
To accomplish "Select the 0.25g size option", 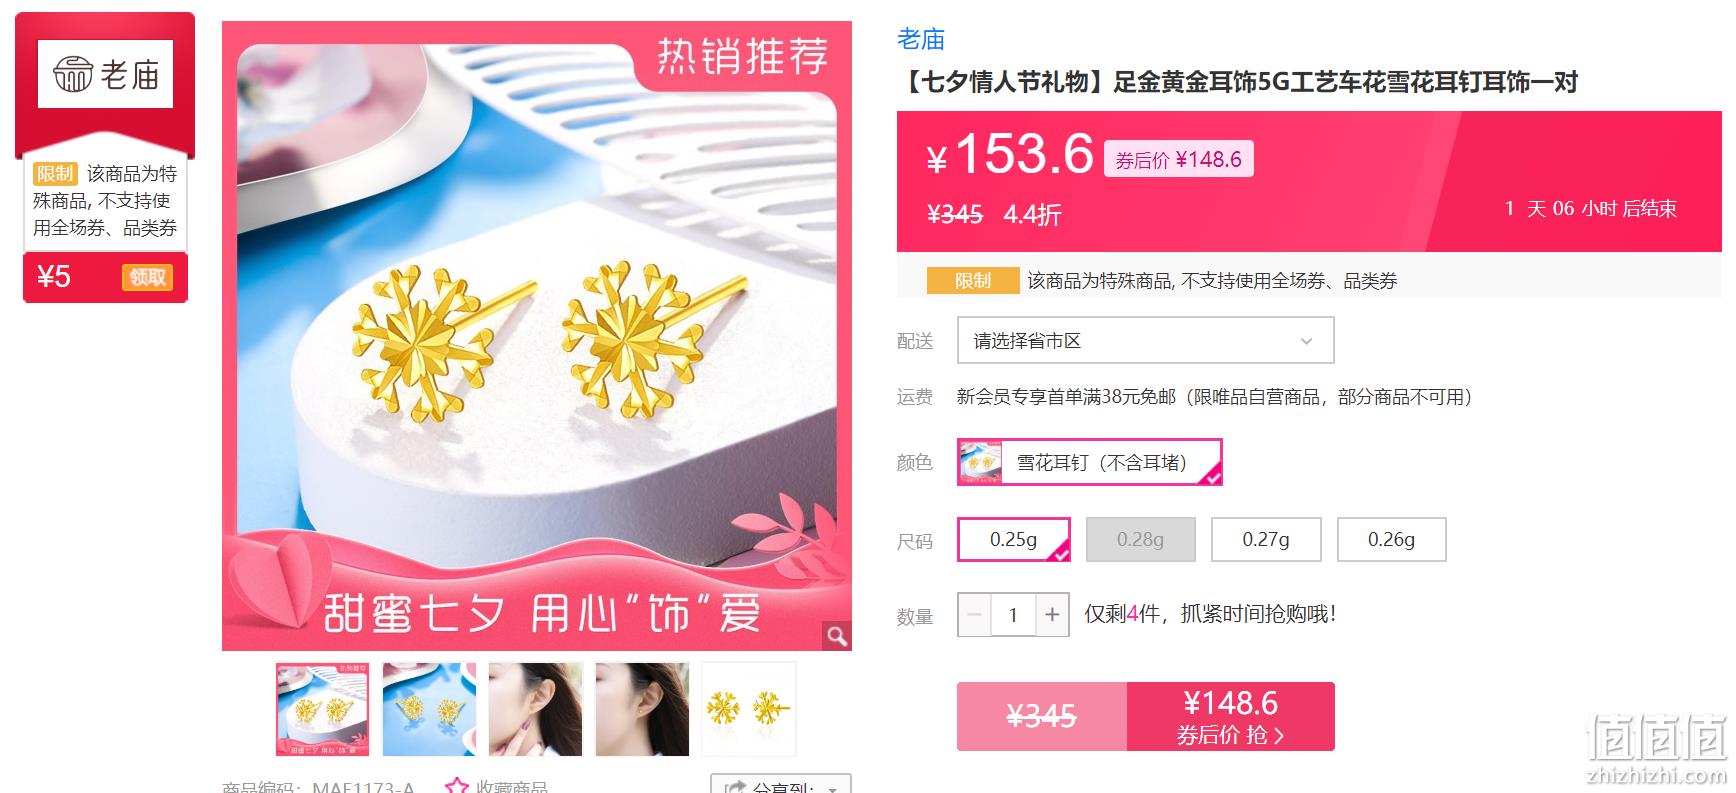I will (1014, 540).
